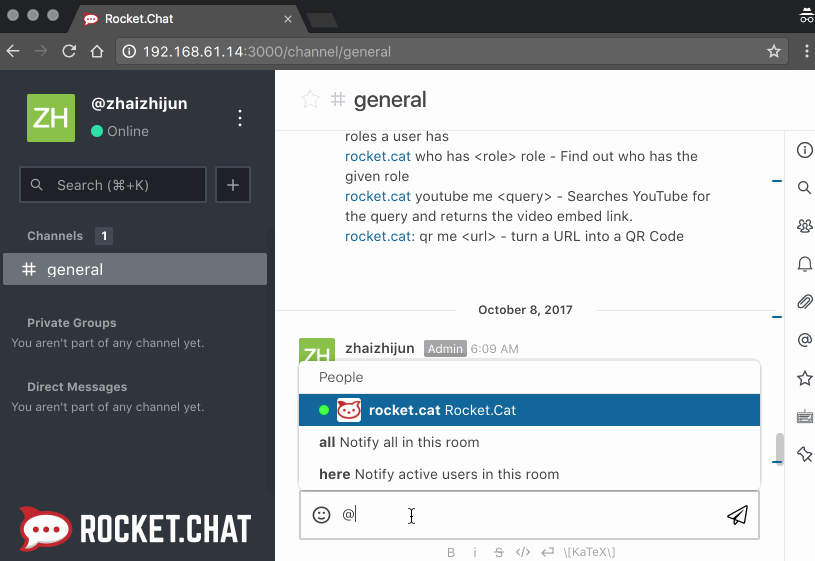
Task: Click the Admin role badge
Action: click(445, 348)
